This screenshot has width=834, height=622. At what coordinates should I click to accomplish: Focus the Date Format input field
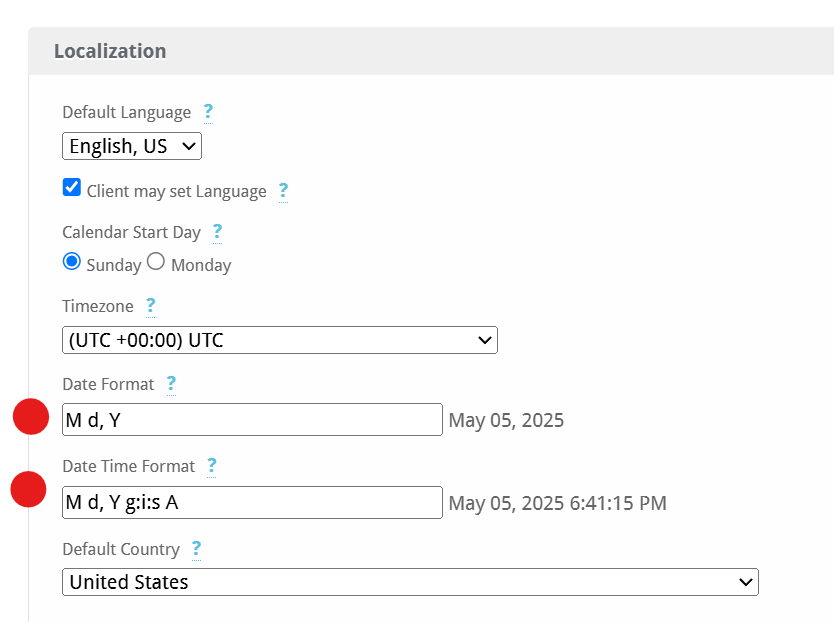click(x=252, y=420)
